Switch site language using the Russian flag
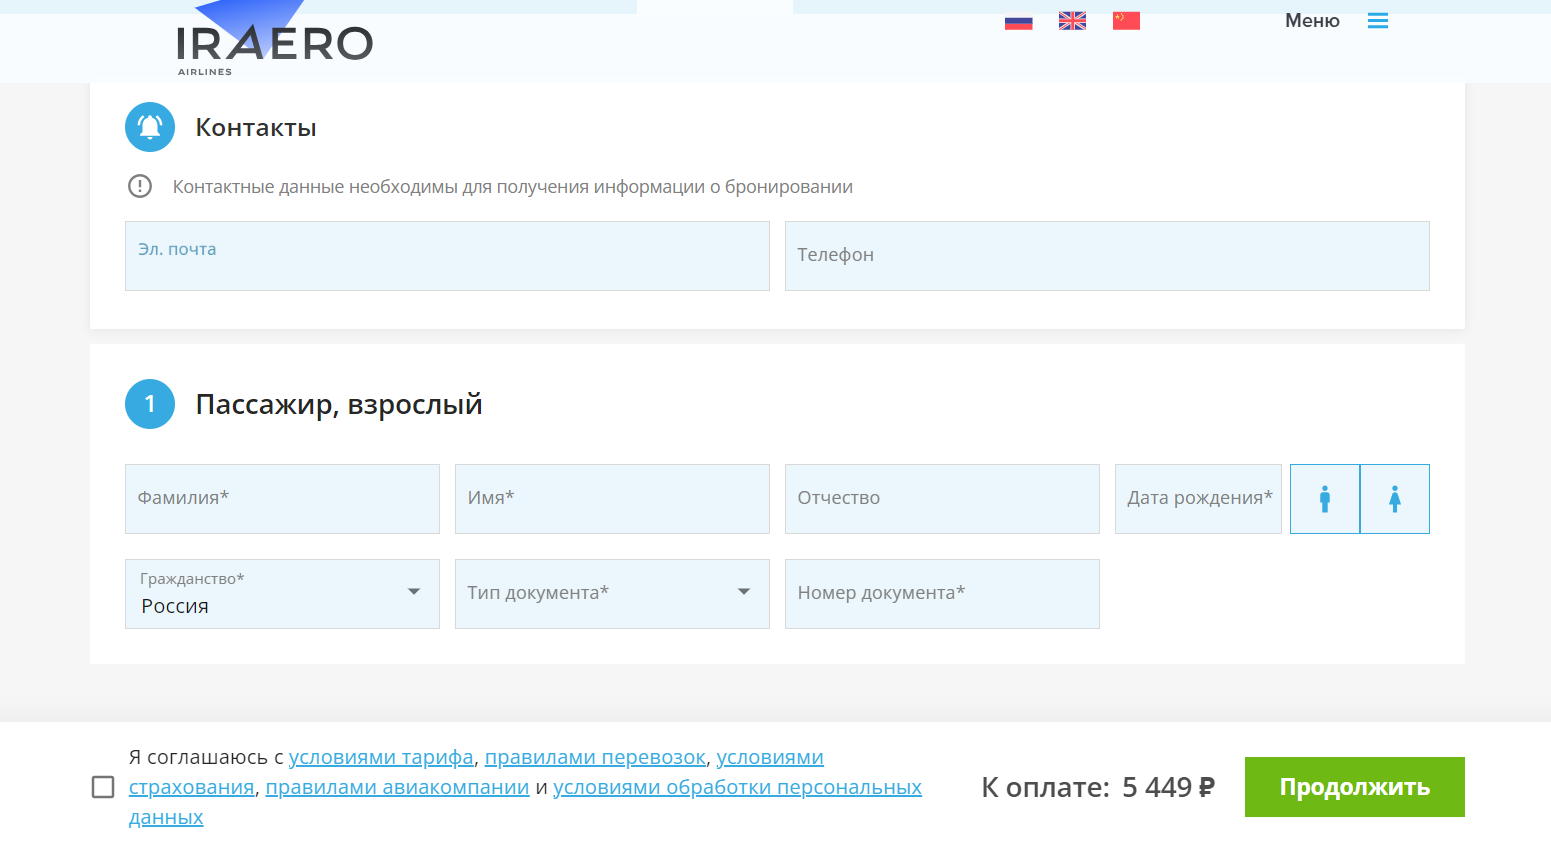This screenshot has width=1551, height=847. (1018, 20)
